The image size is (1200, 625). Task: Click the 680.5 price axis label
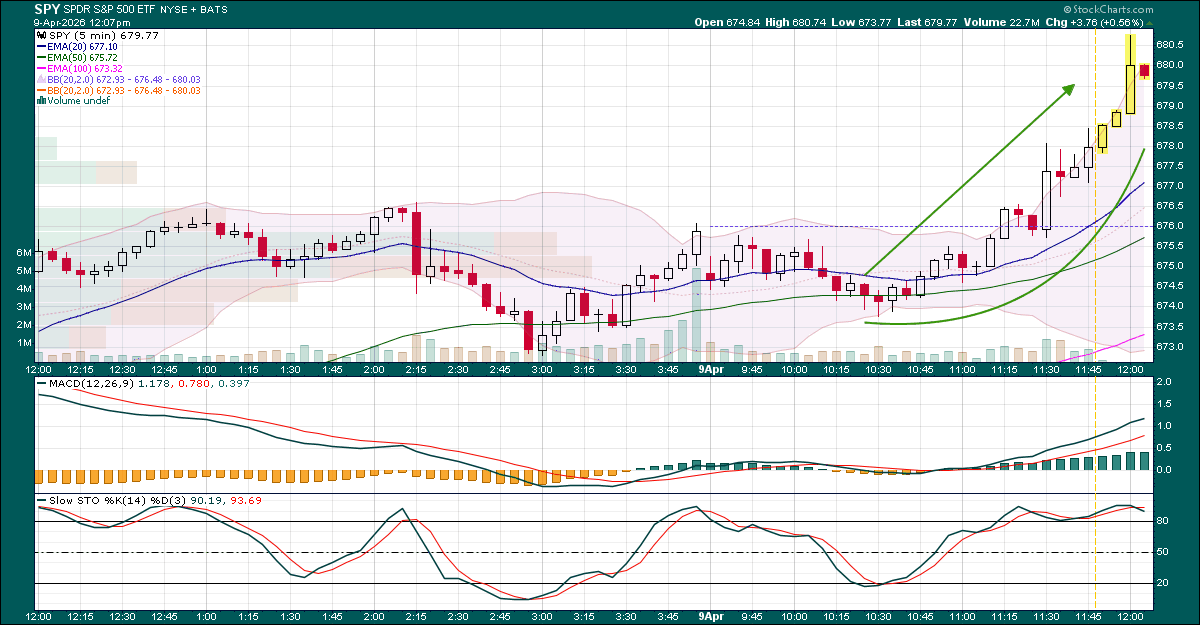[x=1170, y=45]
